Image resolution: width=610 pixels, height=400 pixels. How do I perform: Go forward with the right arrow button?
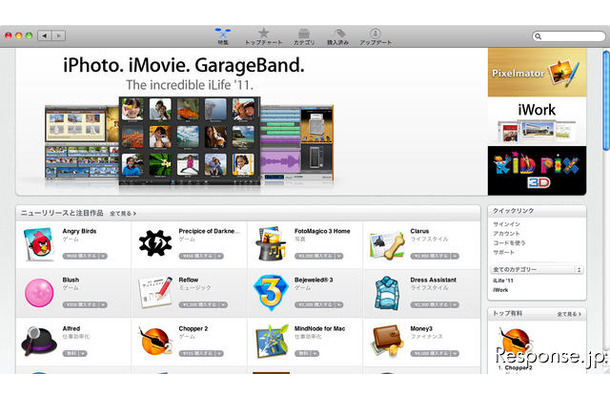[59, 36]
